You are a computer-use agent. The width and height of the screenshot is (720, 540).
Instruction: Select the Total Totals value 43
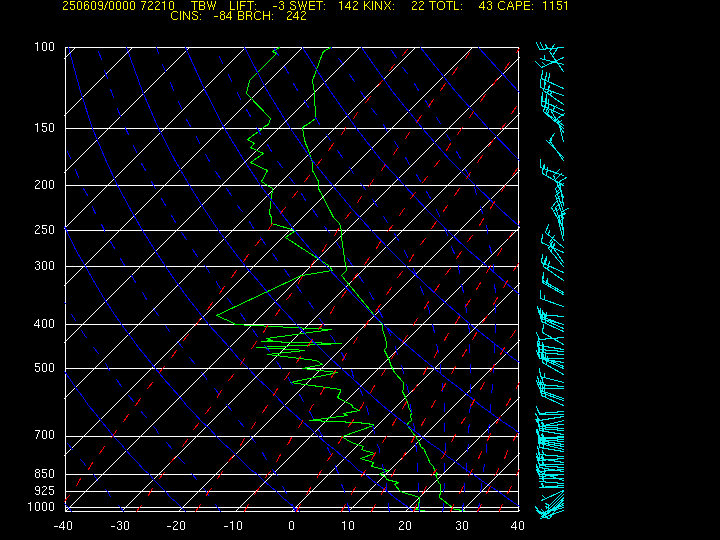click(486, 6)
